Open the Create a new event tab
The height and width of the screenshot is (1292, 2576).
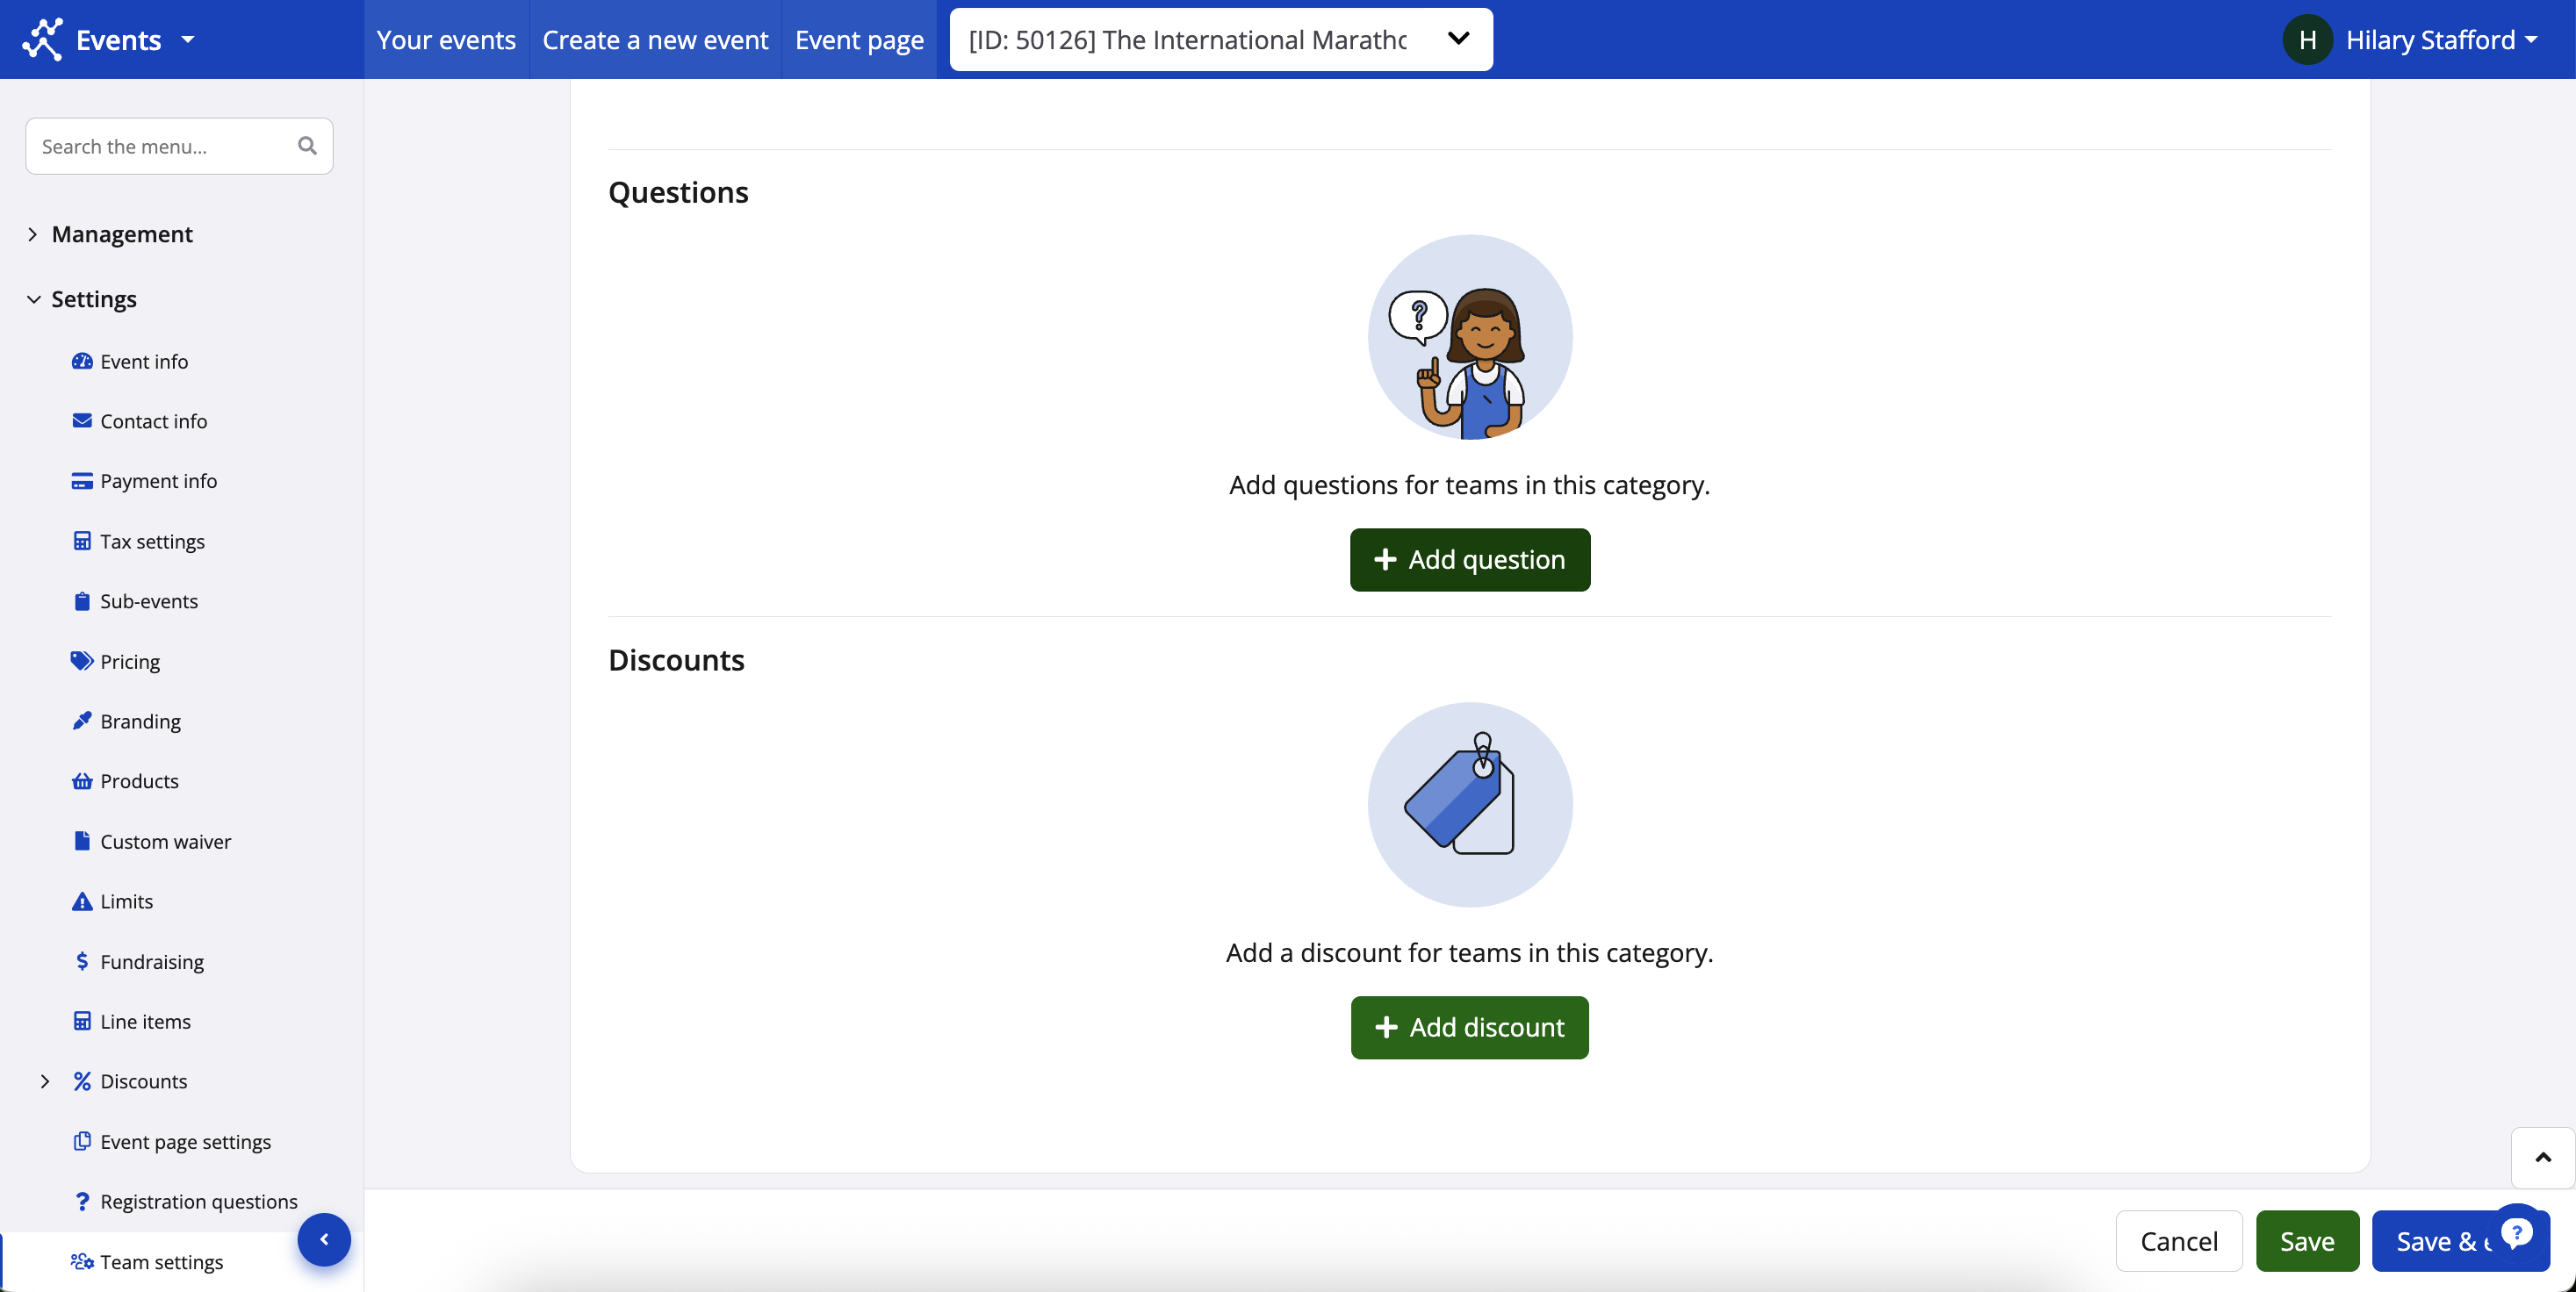point(655,40)
